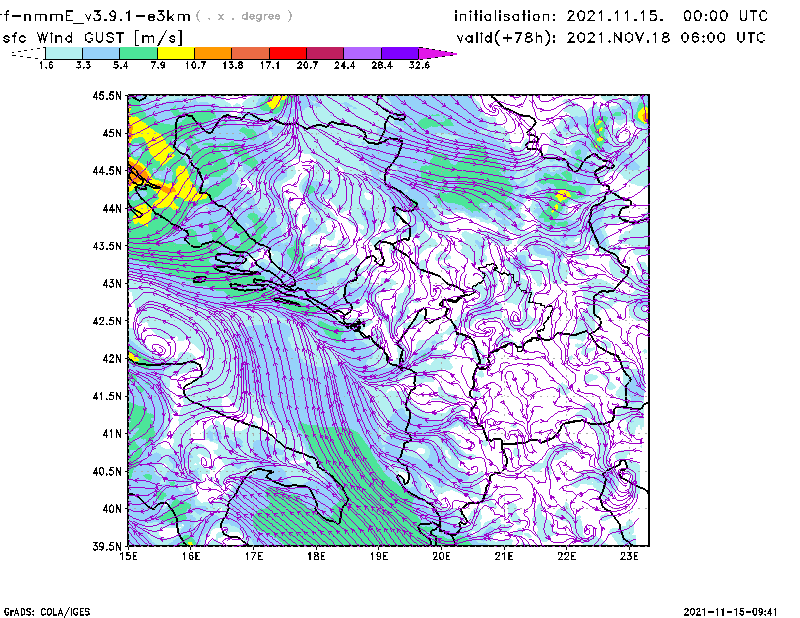Click the legend value '20.7'

coord(307,65)
